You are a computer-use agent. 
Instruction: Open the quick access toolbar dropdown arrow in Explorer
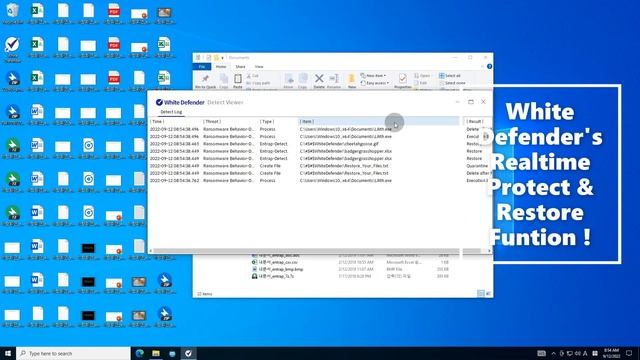[222, 58]
